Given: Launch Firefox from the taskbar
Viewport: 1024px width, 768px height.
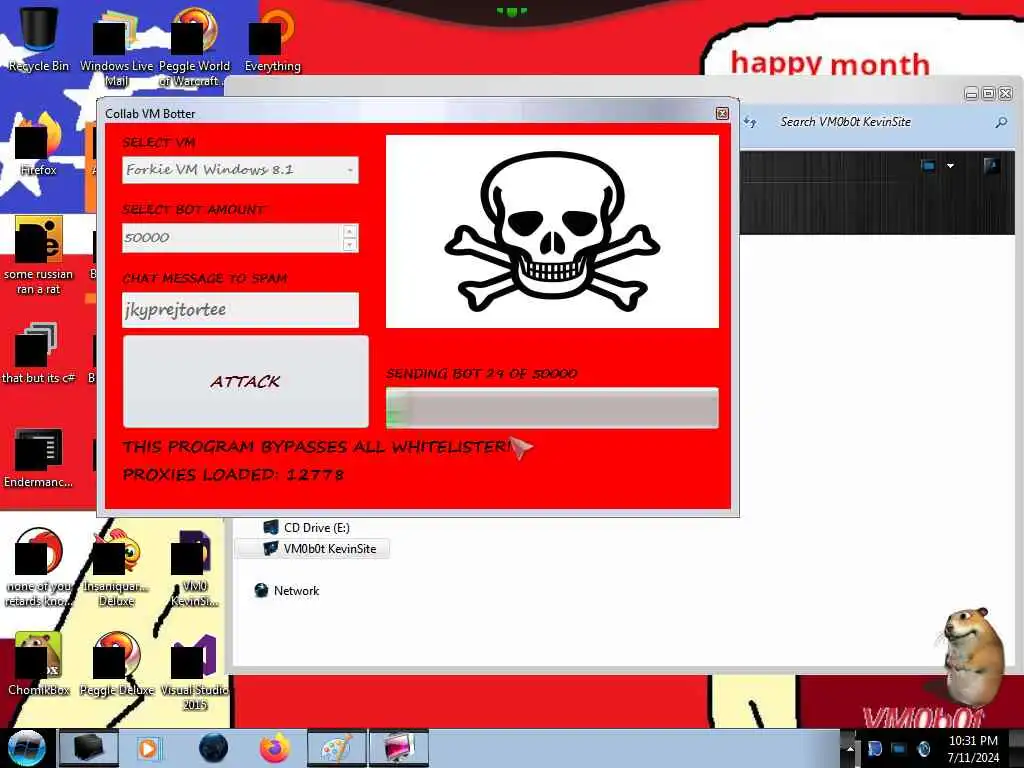Looking at the screenshot, I should coord(275,748).
